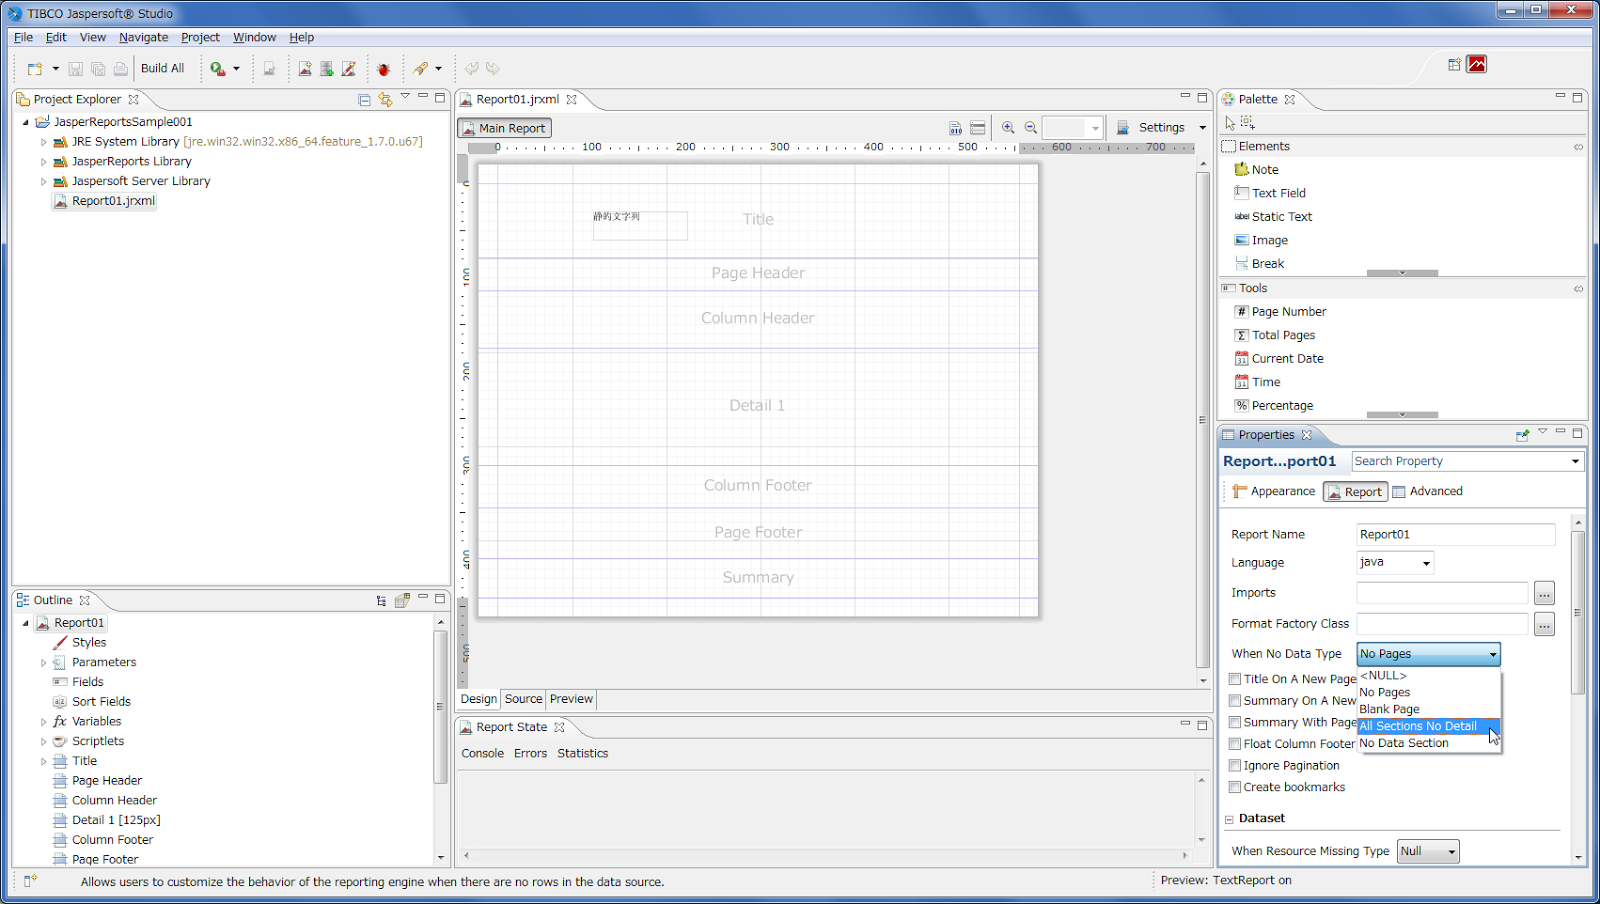Open the Navigate menu

coord(143,37)
